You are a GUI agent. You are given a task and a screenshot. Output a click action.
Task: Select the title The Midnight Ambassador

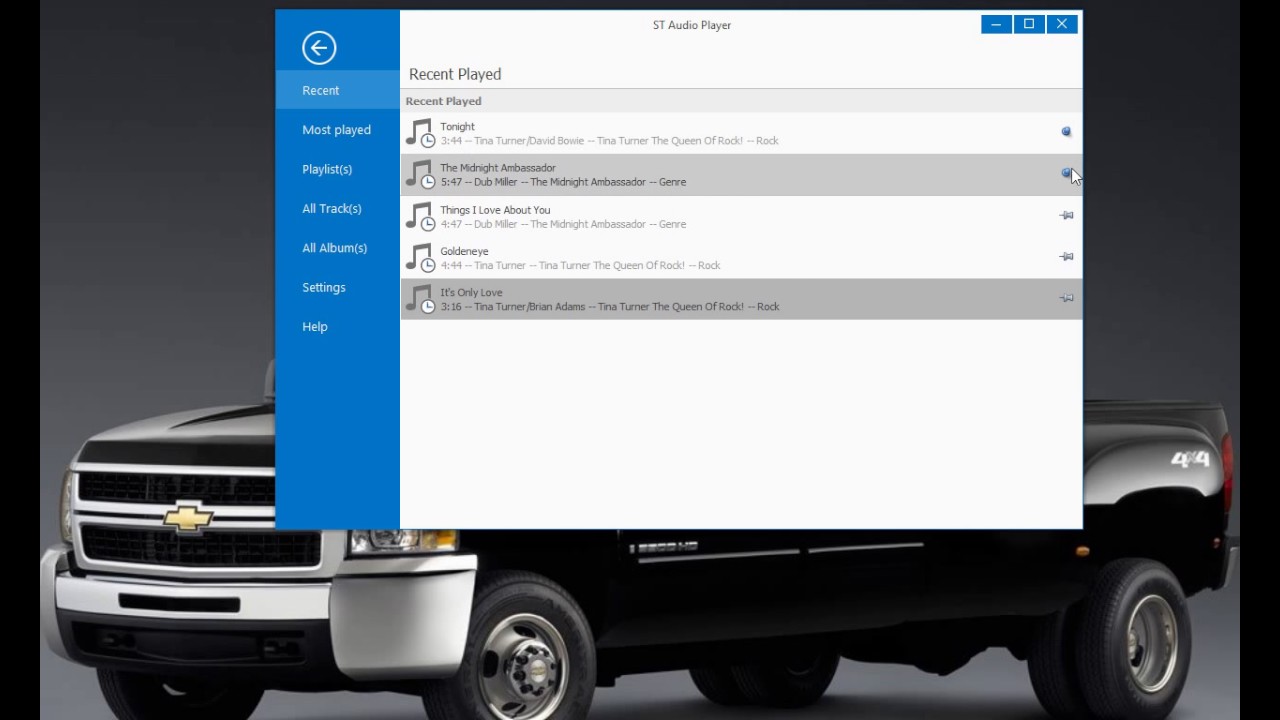tap(498, 168)
